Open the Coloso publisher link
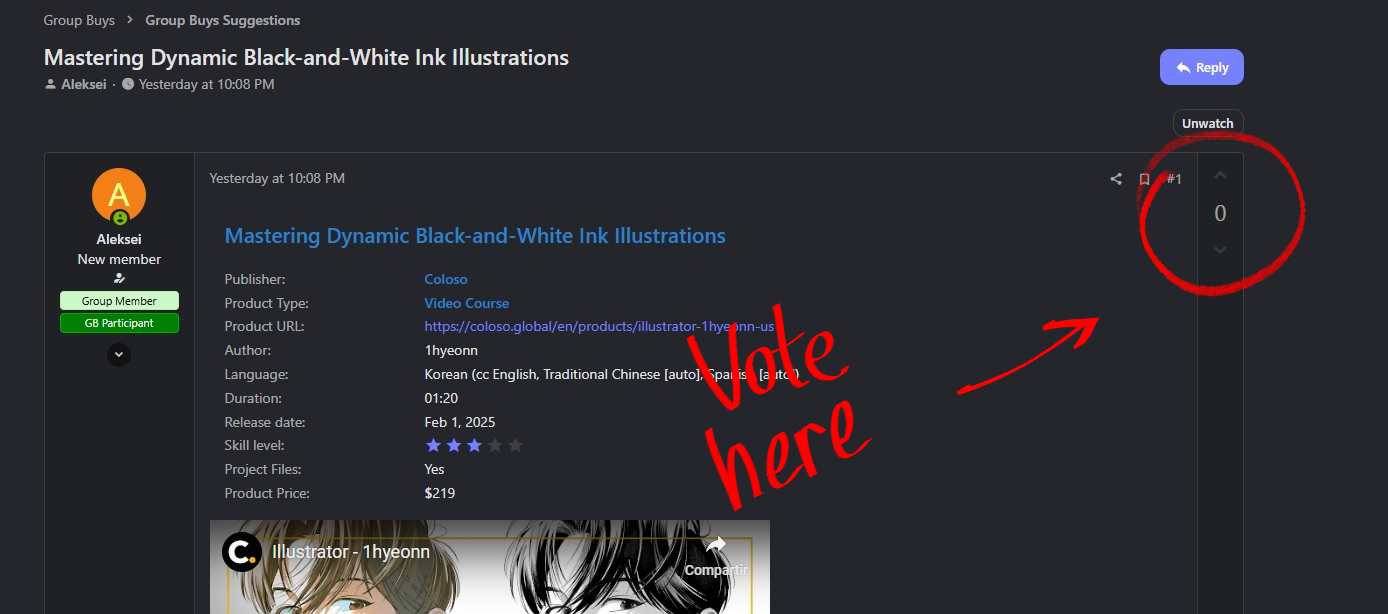 pos(446,279)
